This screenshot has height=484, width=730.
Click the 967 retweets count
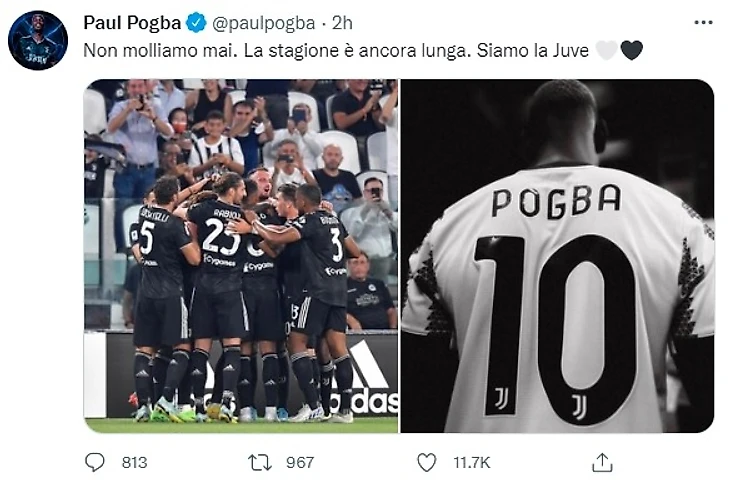point(299,462)
